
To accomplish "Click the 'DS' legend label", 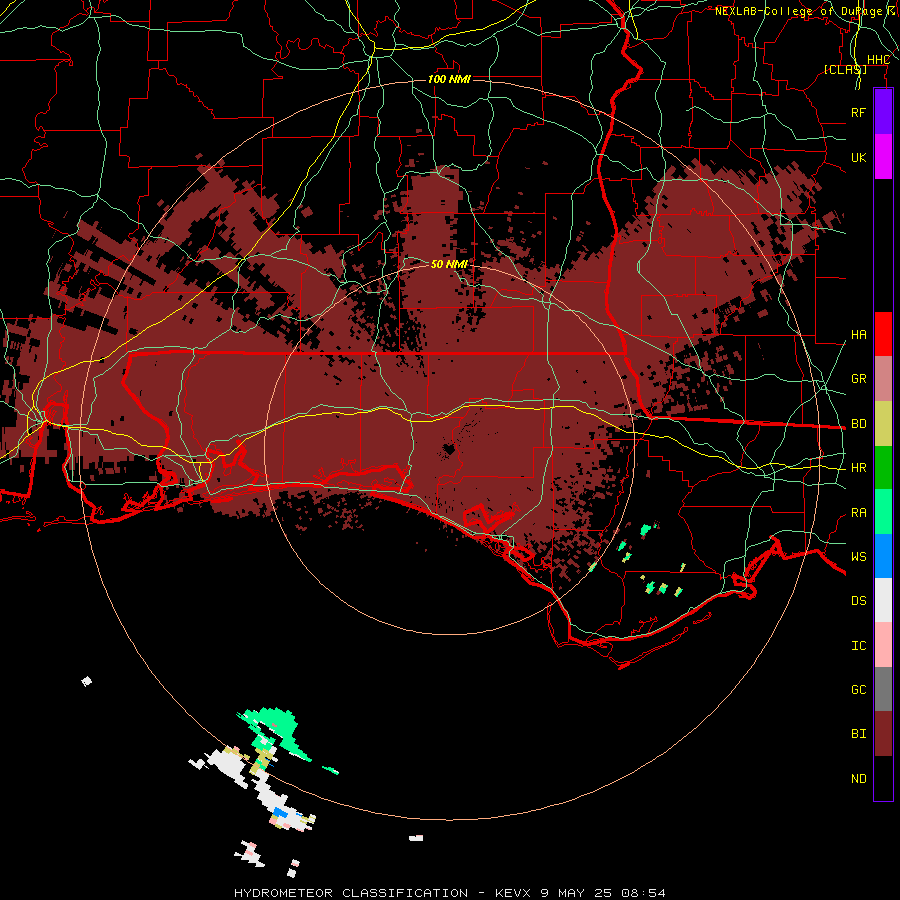I will (x=858, y=601).
